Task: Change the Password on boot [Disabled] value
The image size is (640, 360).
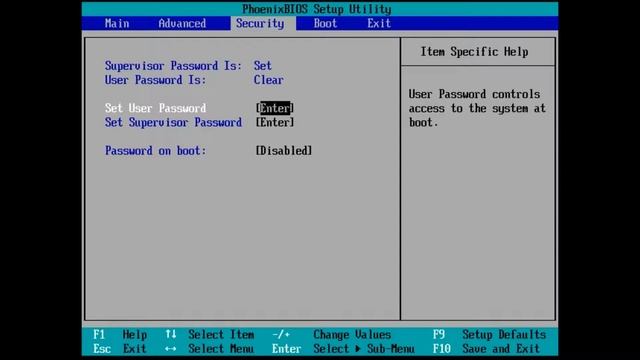Action: coord(284,151)
